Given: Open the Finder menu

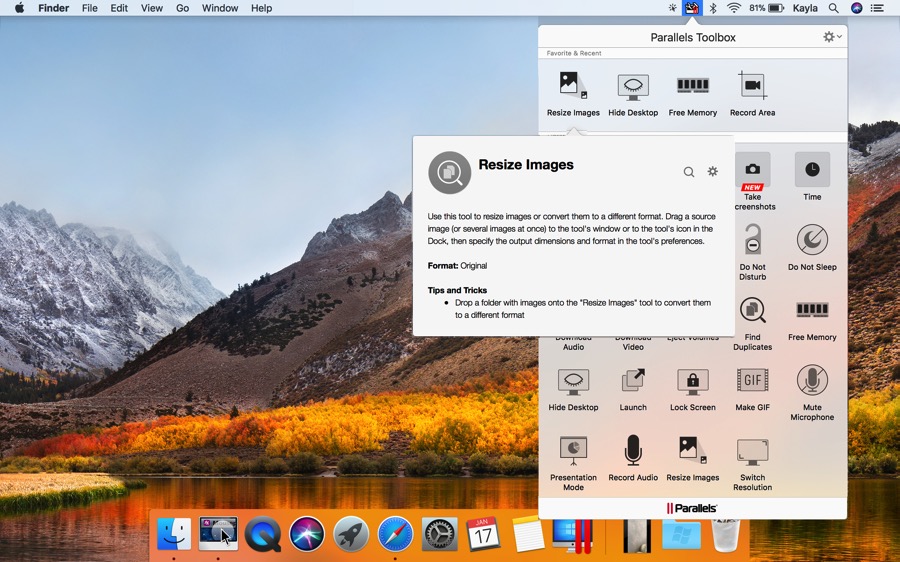Looking at the screenshot, I should click(53, 8).
